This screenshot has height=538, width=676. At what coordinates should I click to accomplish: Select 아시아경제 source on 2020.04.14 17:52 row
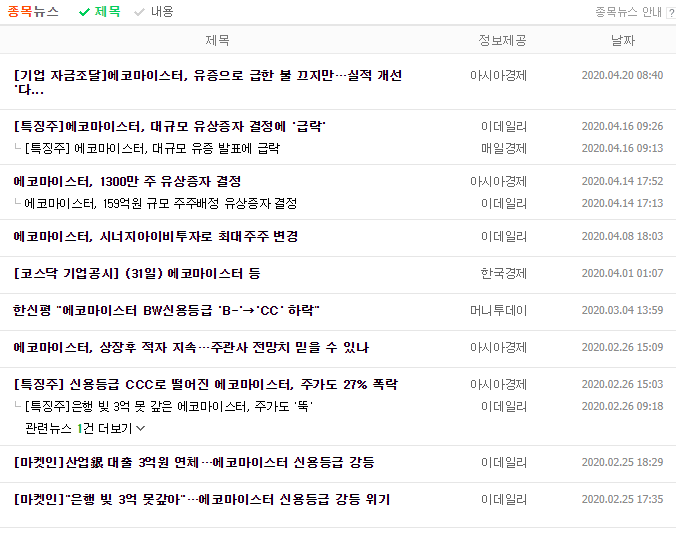498,181
